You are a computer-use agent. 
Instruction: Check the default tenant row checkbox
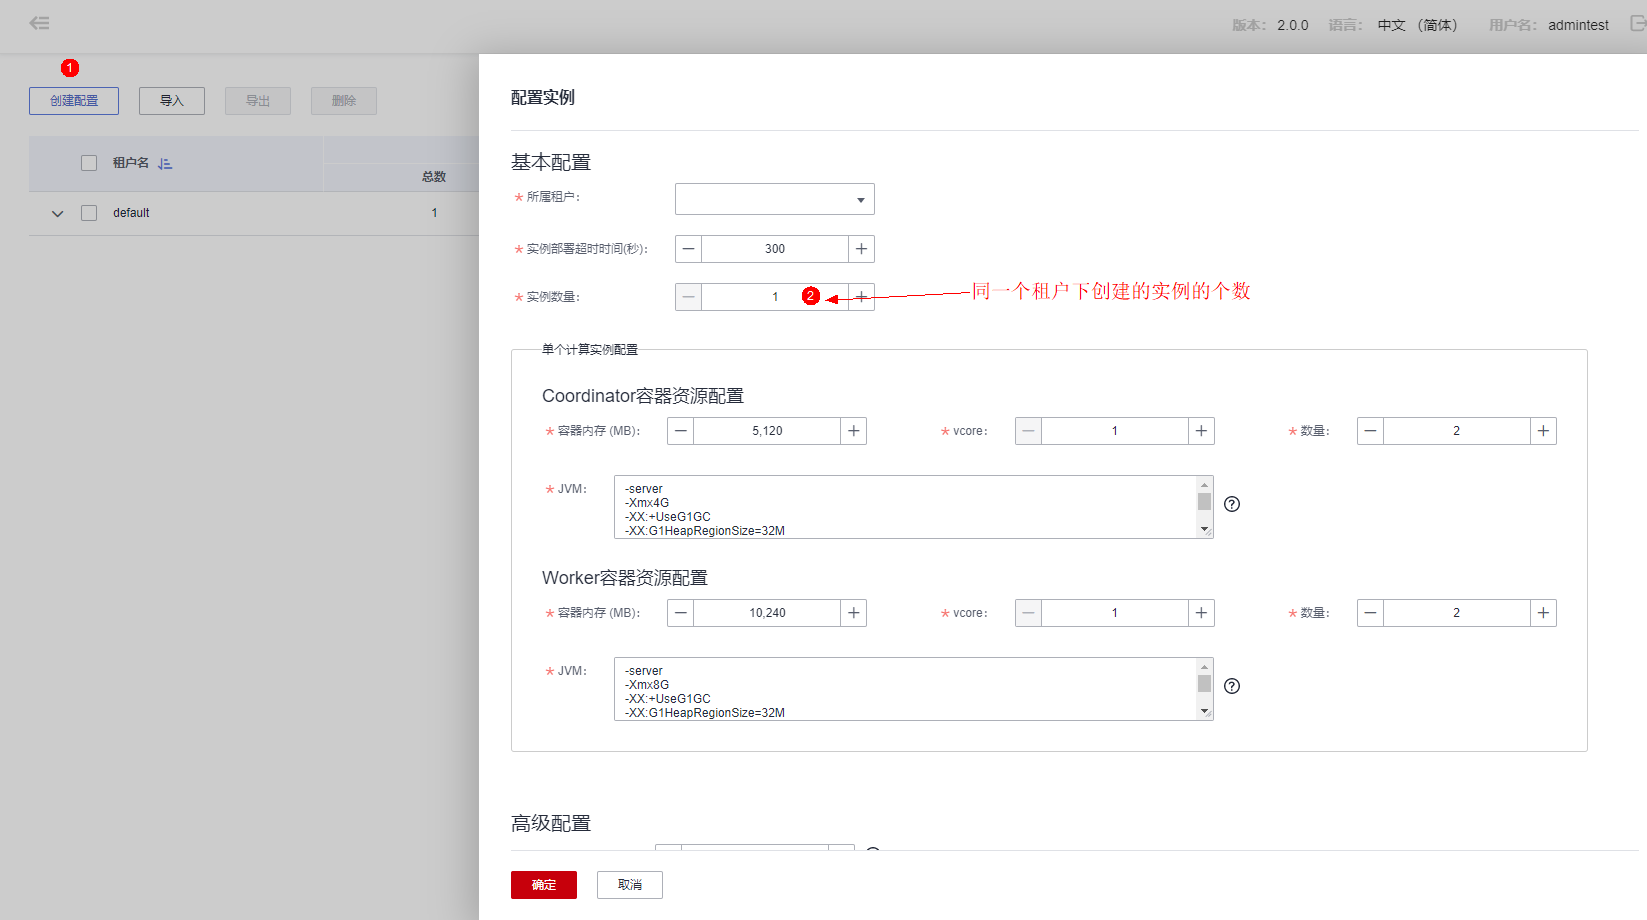point(89,213)
